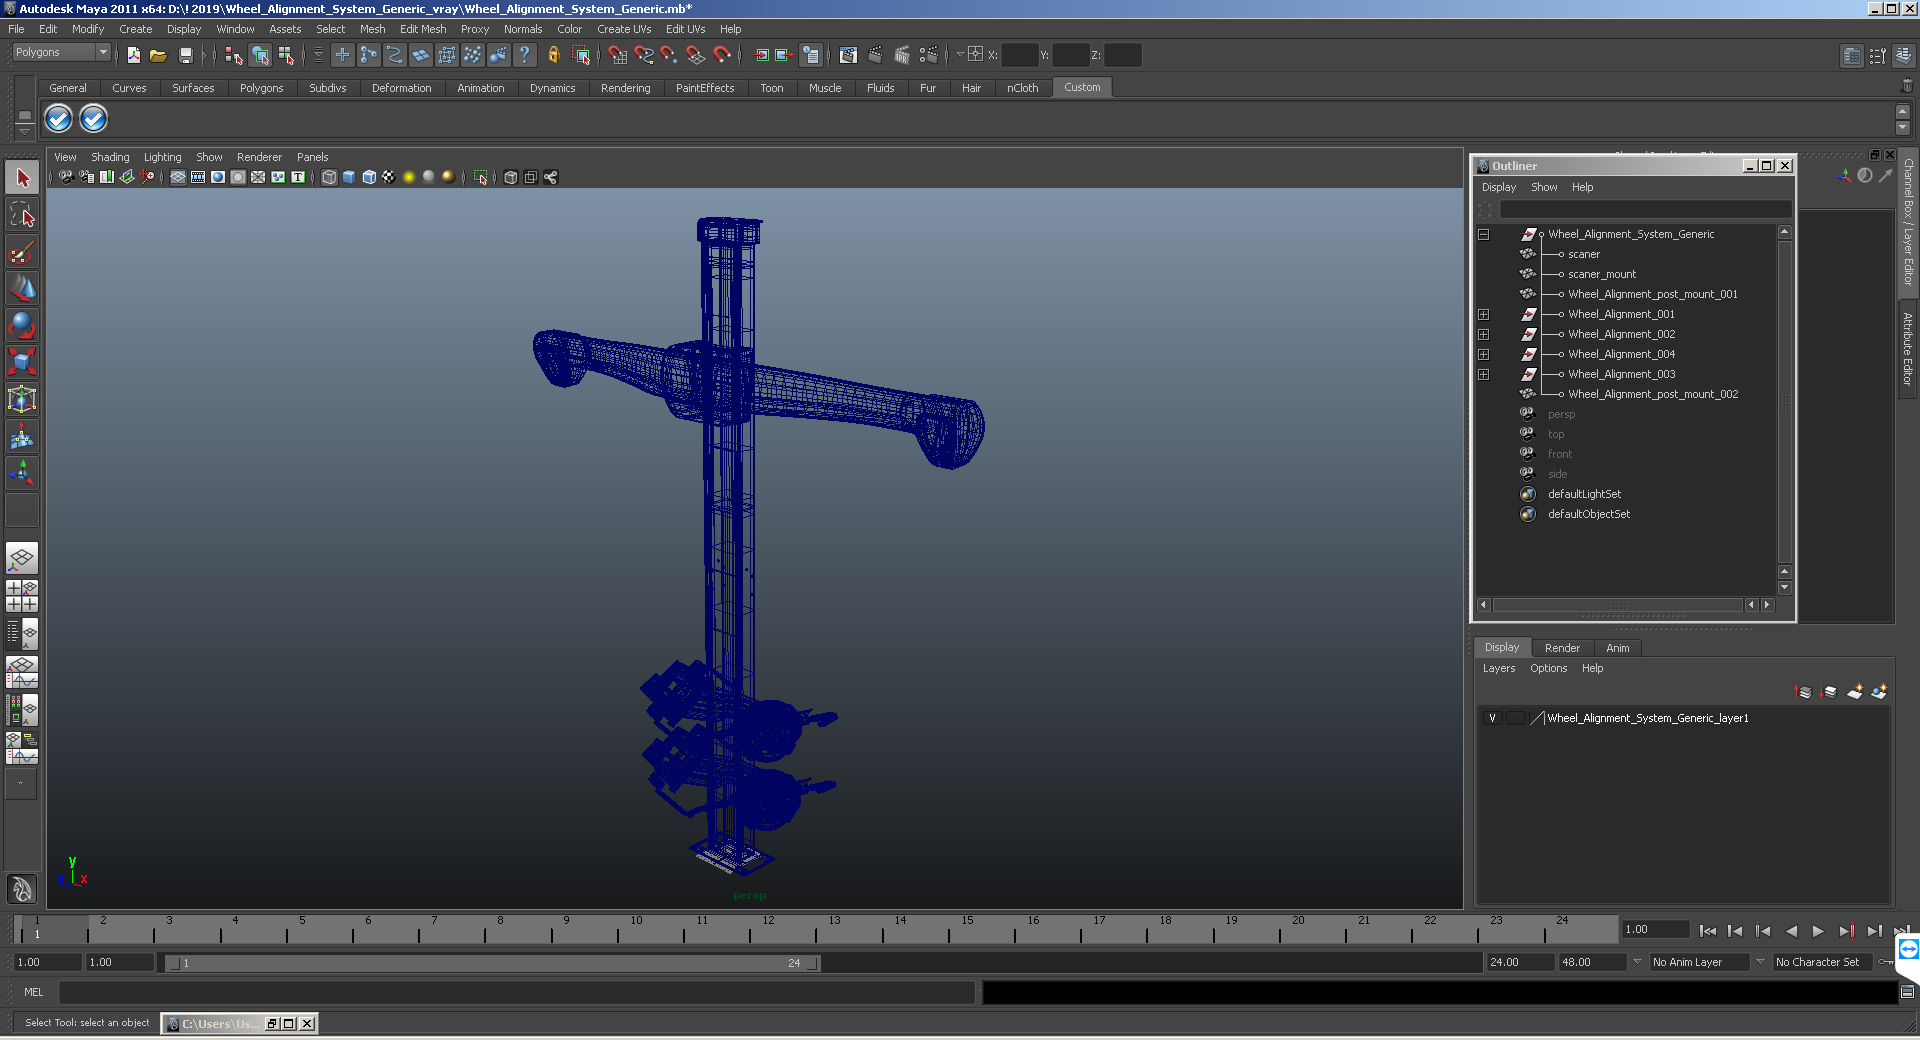The width and height of the screenshot is (1920, 1040).
Task: Select the Show Manipulator tool
Action: pos(22,472)
